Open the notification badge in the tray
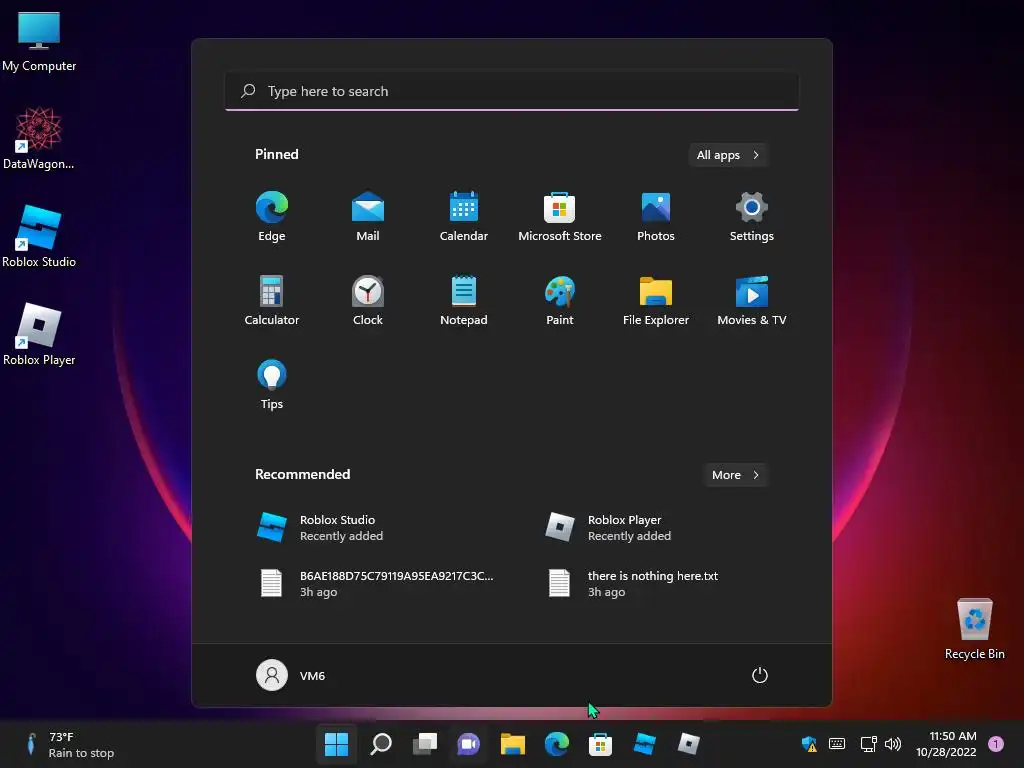1024x768 pixels. [x=996, y=744]
